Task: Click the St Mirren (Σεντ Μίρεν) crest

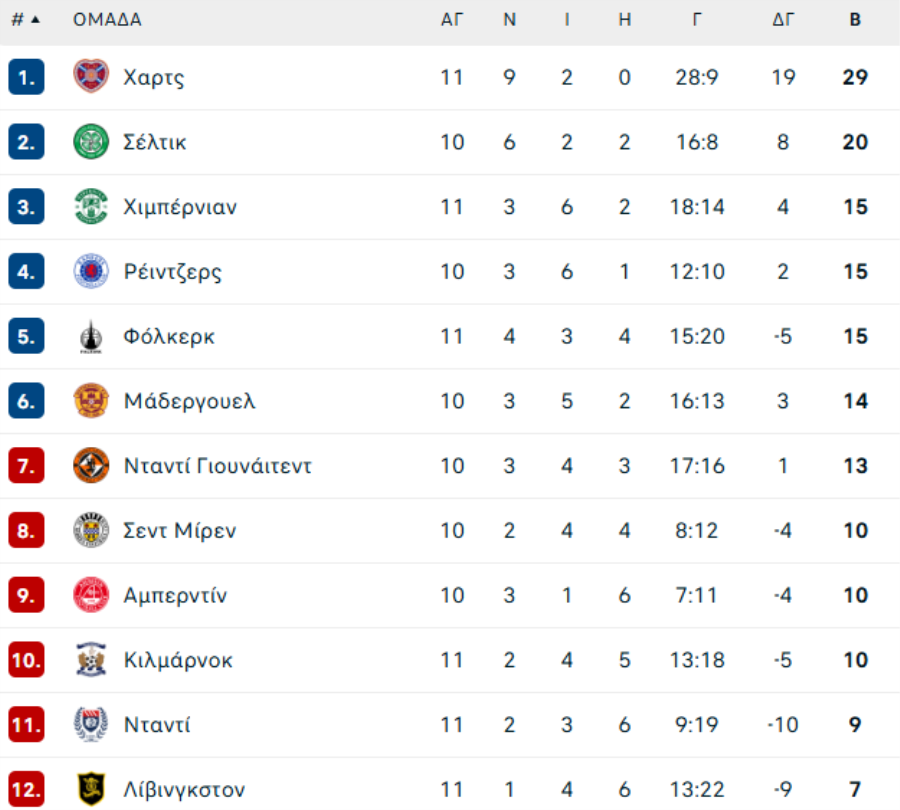Action: point(91,530)
